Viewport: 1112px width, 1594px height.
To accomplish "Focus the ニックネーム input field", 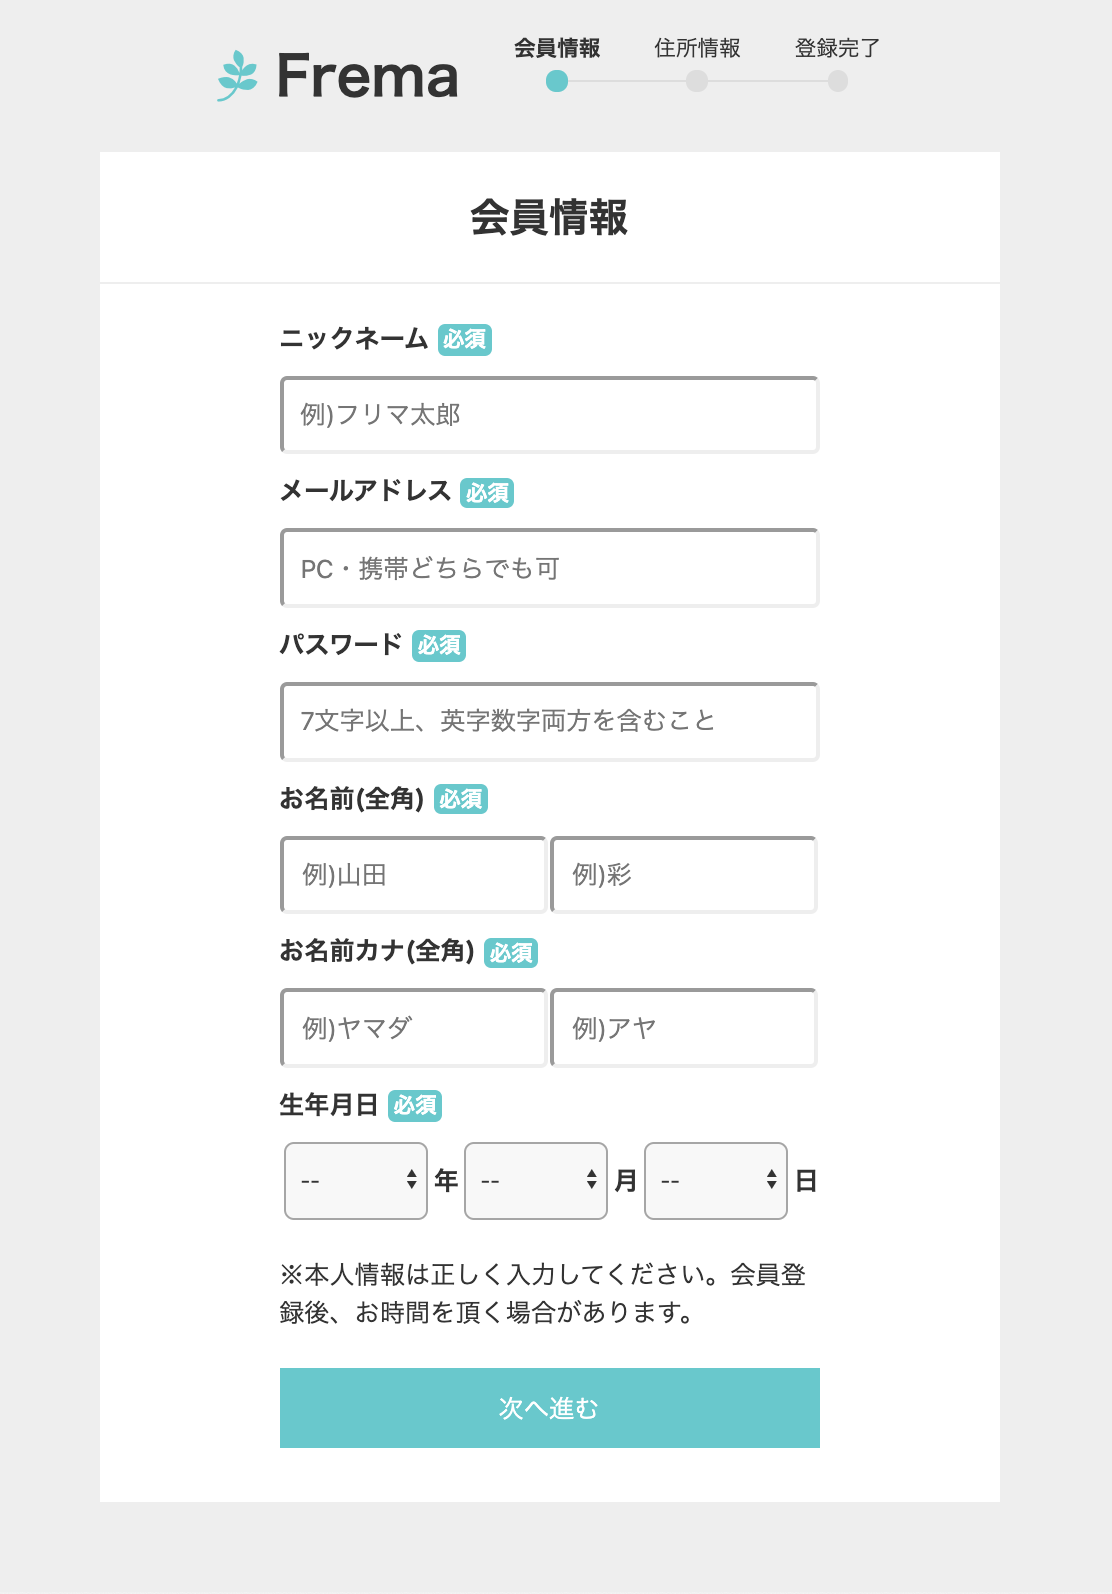I will click(550, 414).
